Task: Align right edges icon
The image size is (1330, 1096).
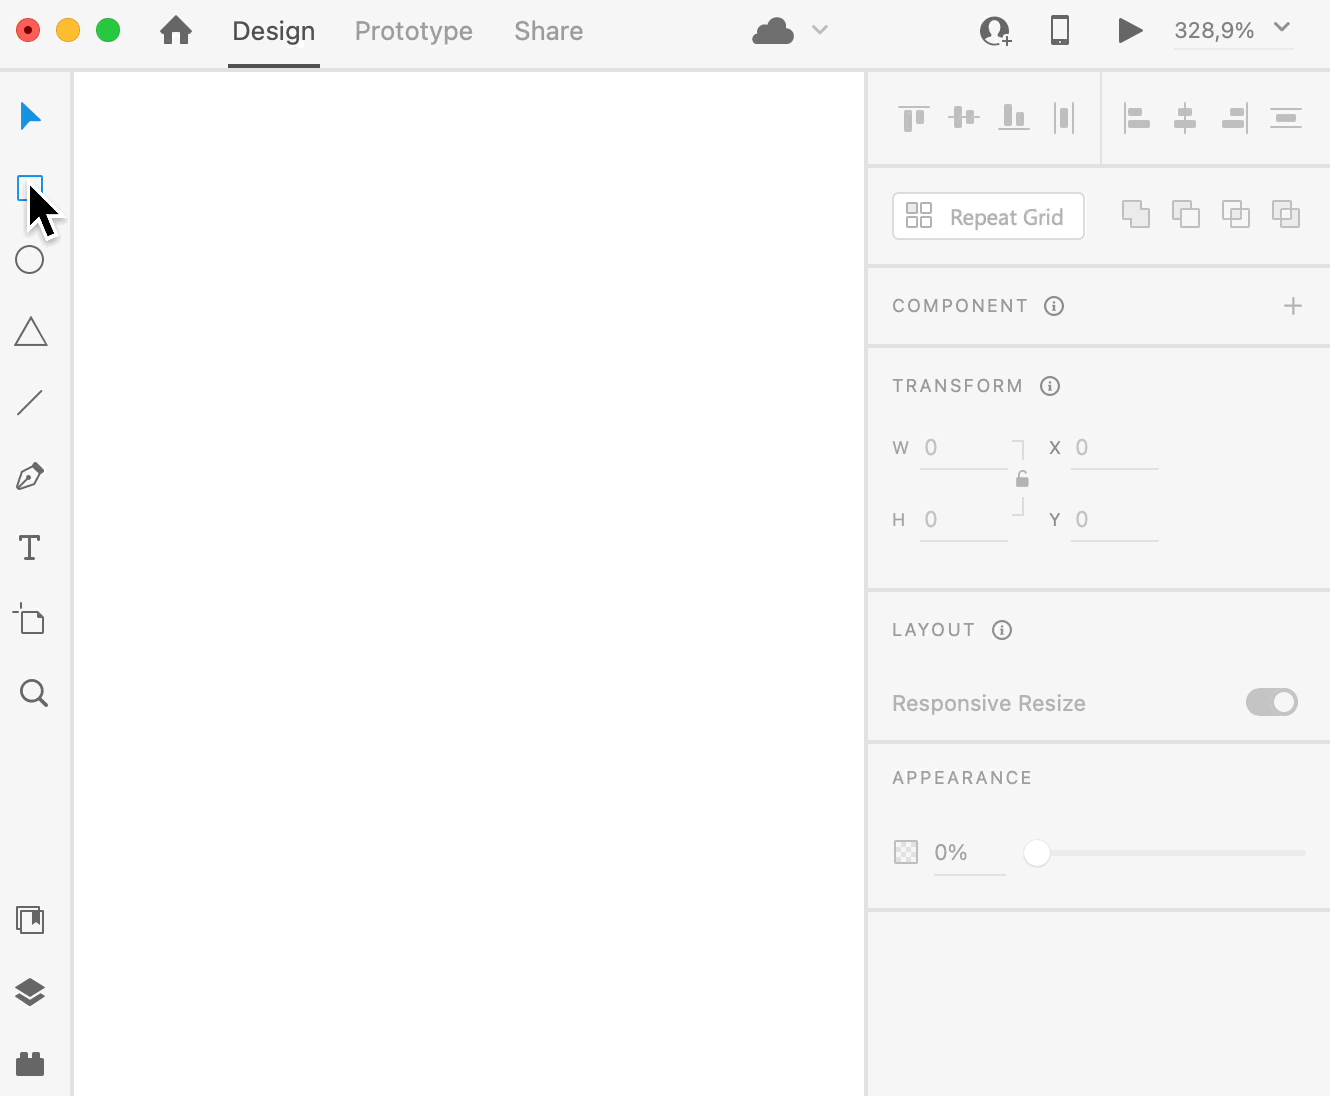Action: 1235,118
